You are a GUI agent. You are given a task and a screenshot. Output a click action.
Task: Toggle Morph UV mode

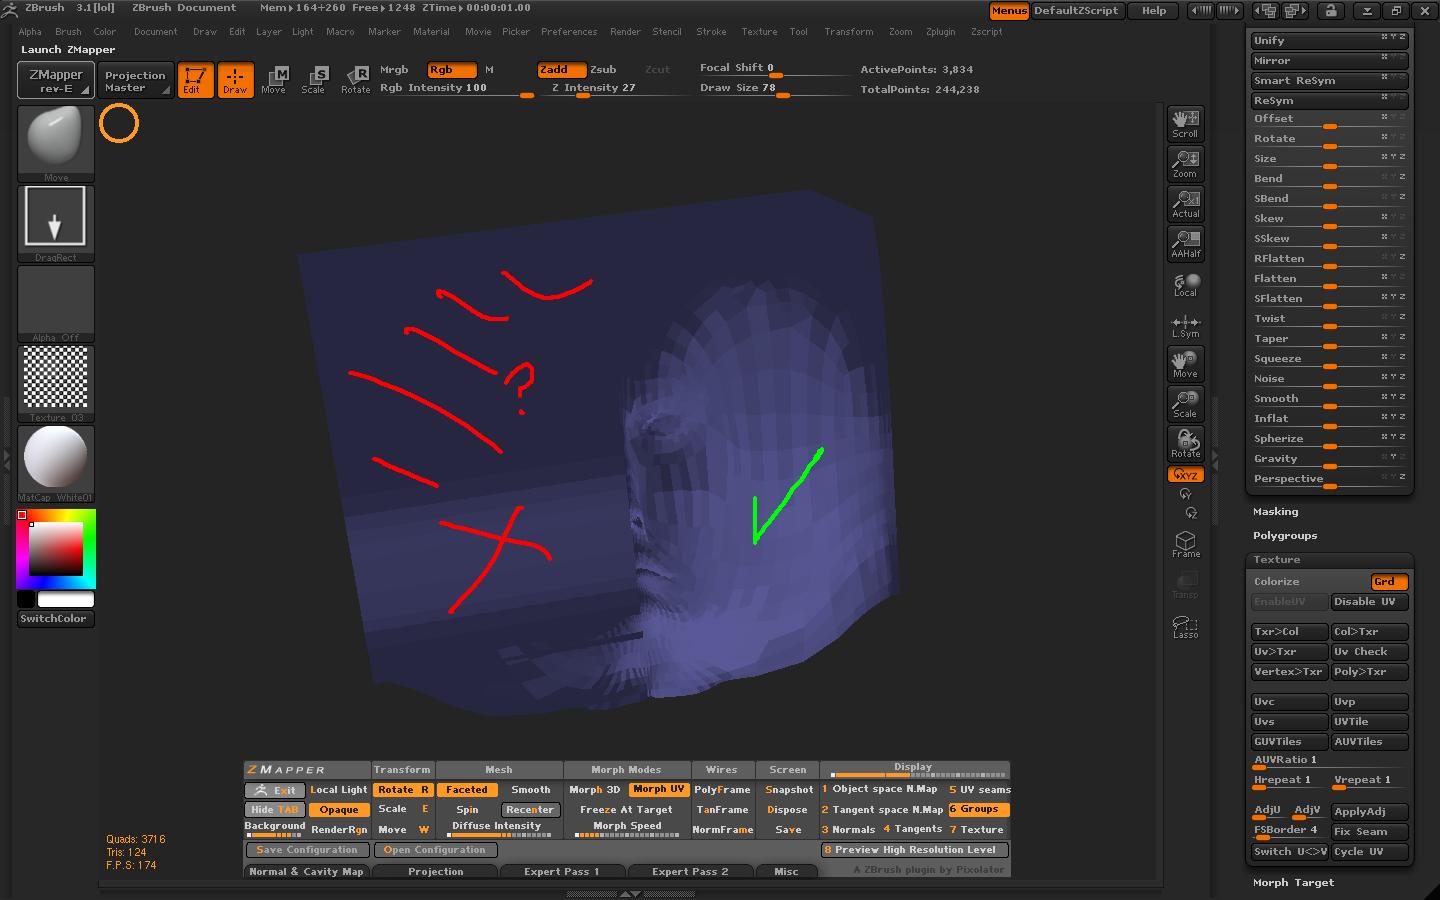(x=658, y=789)
